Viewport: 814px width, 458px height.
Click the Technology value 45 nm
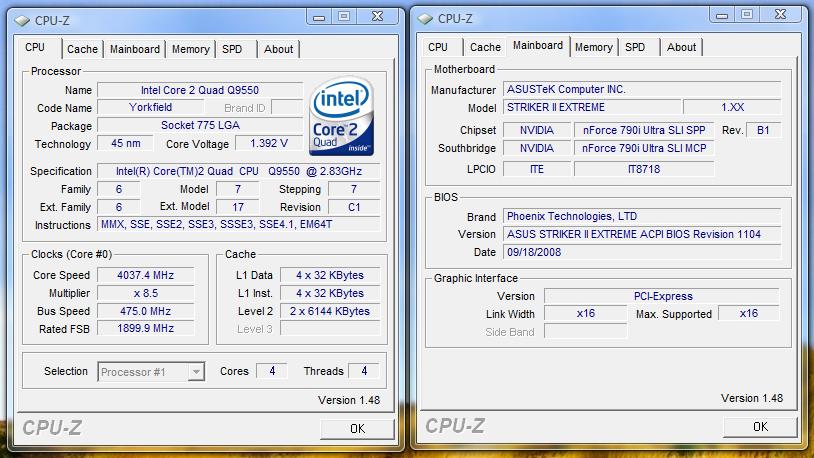point(126,143)
